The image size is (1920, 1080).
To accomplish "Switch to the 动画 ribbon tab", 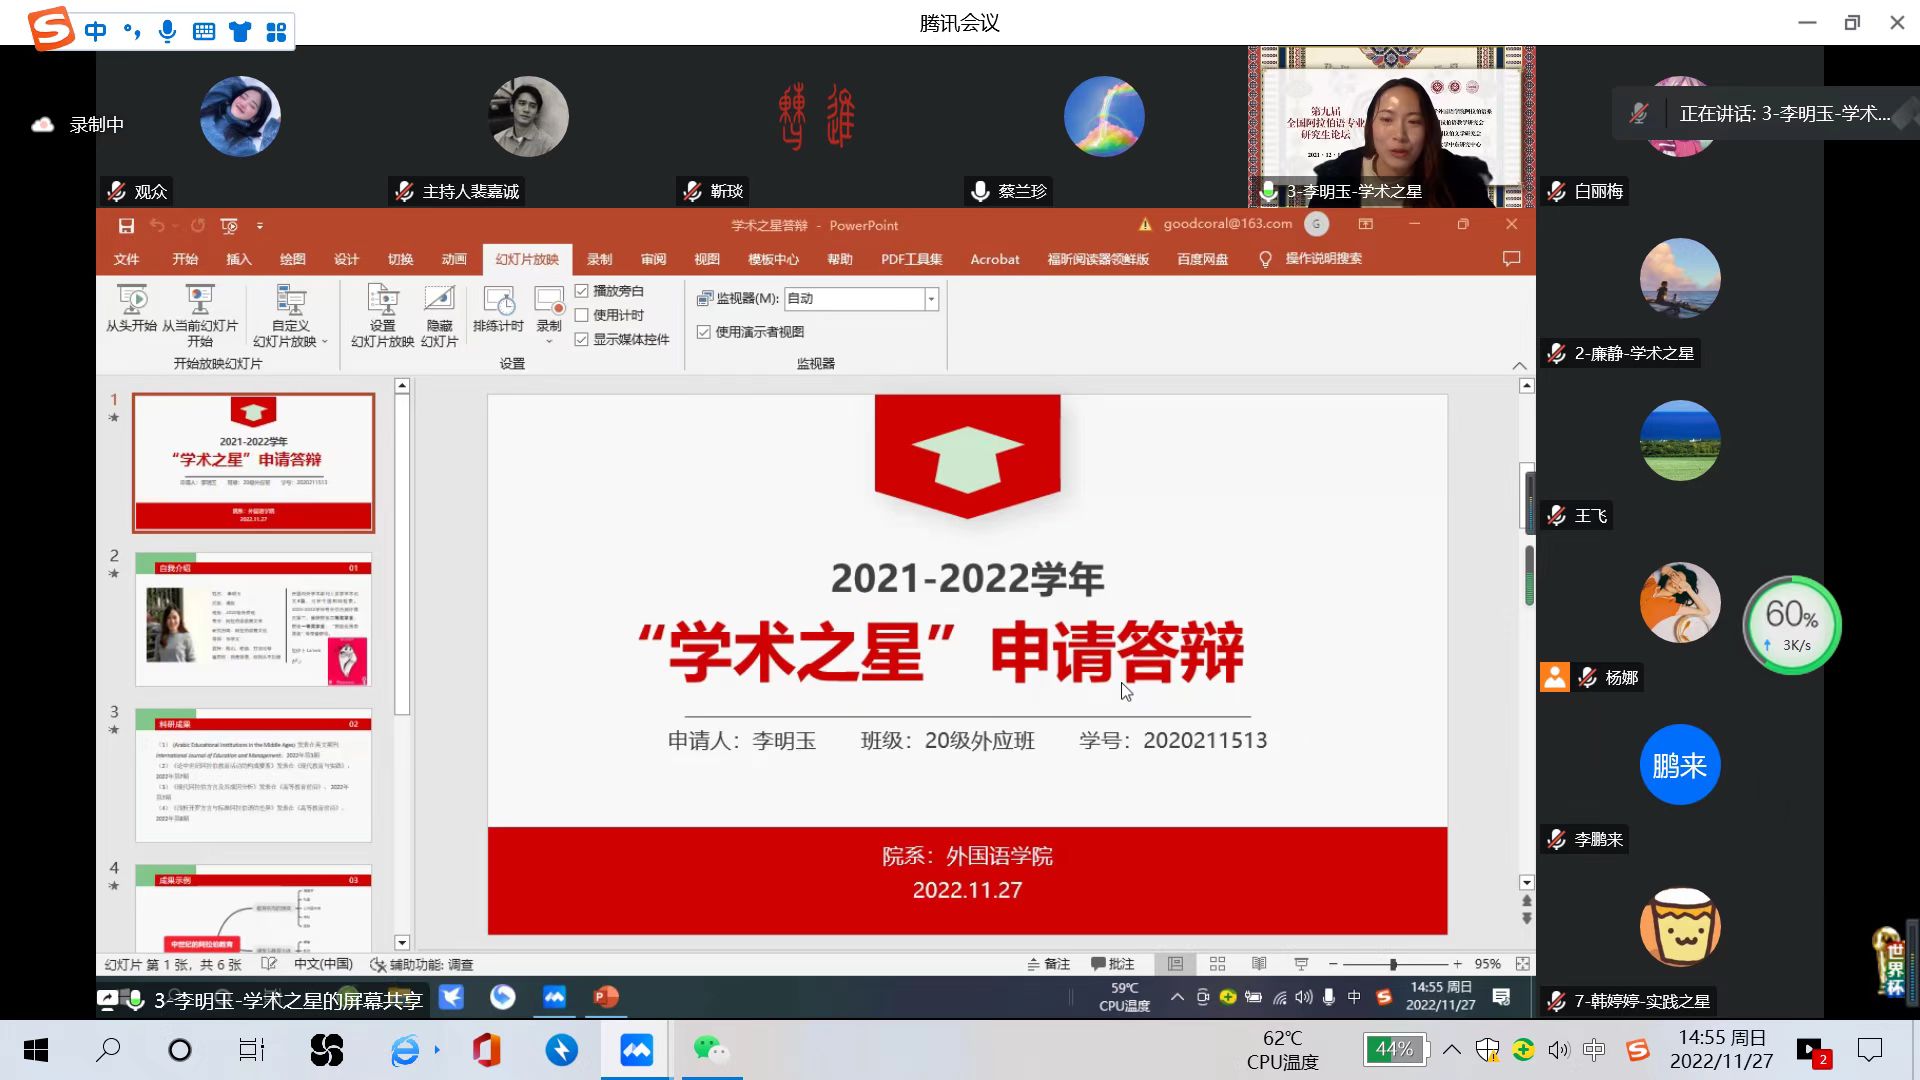I will (454, 259).
